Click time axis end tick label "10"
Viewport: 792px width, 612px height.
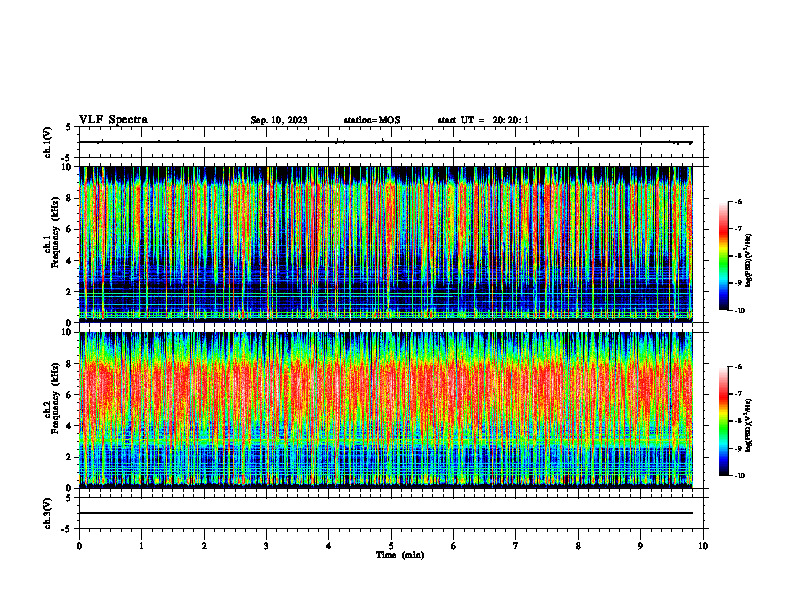(703, 546)
